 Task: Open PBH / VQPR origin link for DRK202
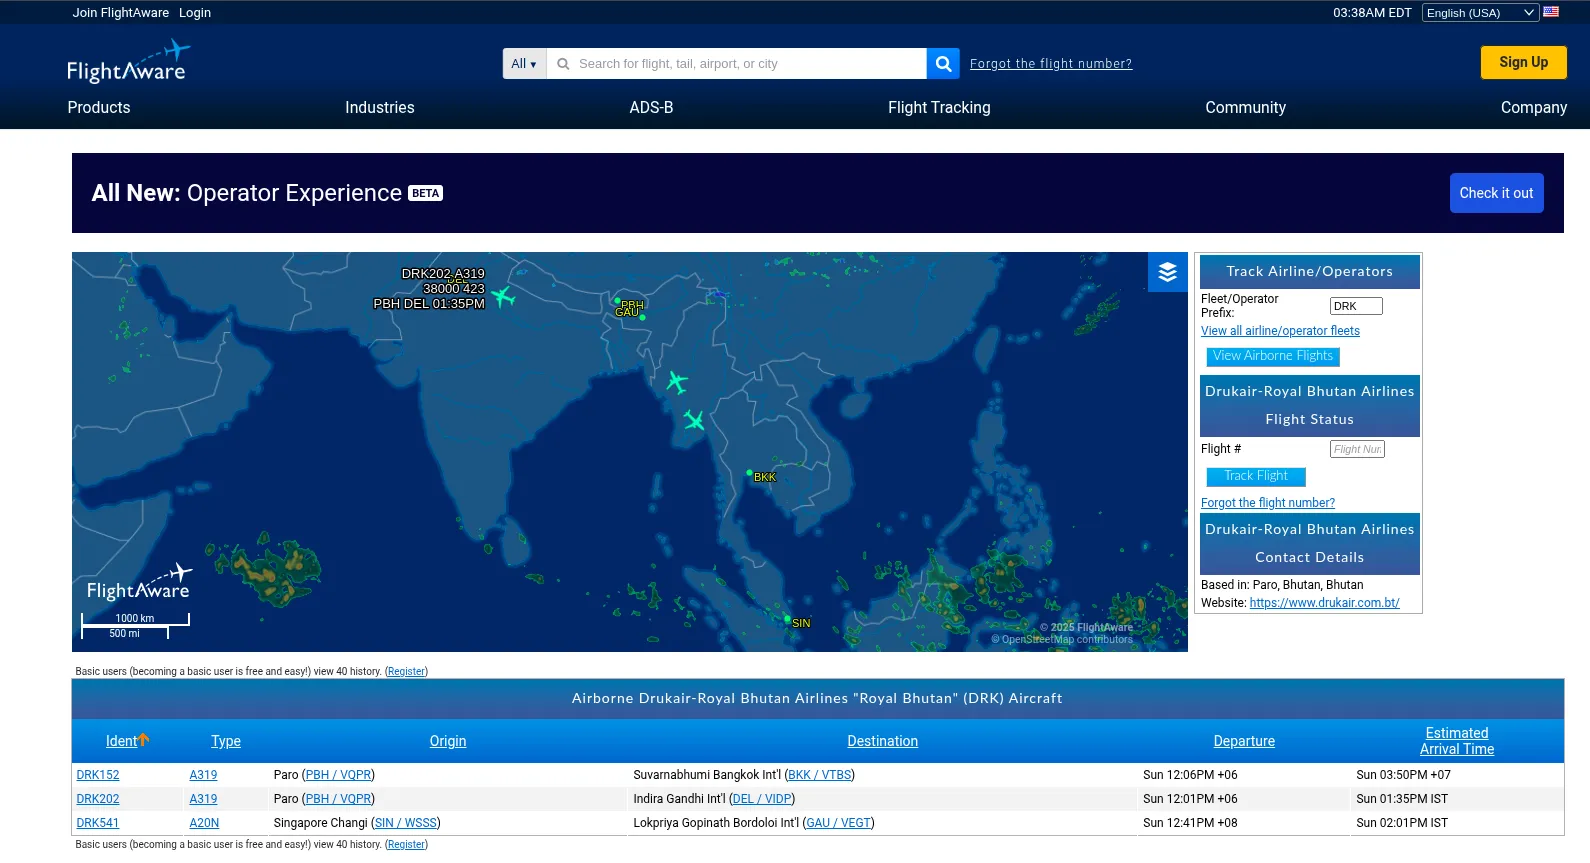coord(338,799)
